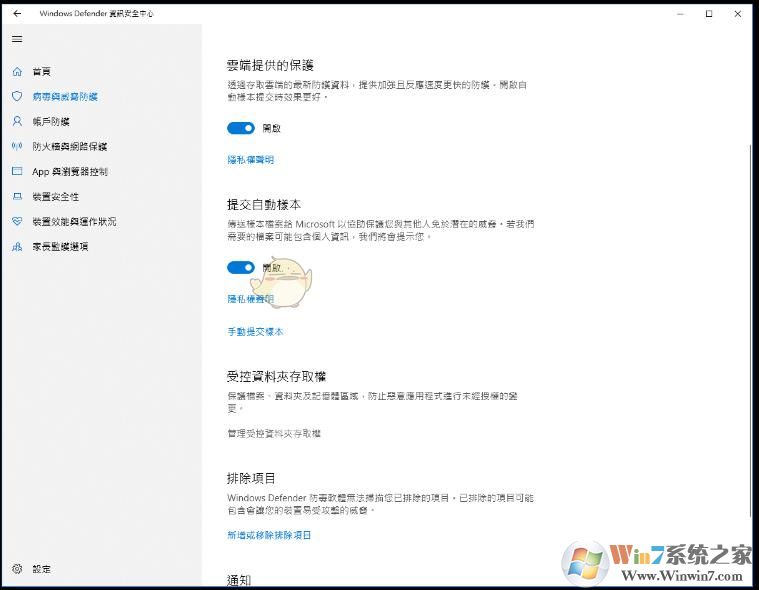This screenshot has height=590, width=759.
Task: Click the 家長監護選項 family icon
Action: 17,246
